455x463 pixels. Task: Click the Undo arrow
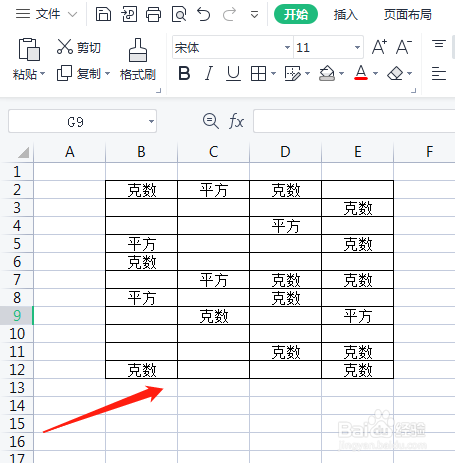pyautogui.click(x=204, y=14)
